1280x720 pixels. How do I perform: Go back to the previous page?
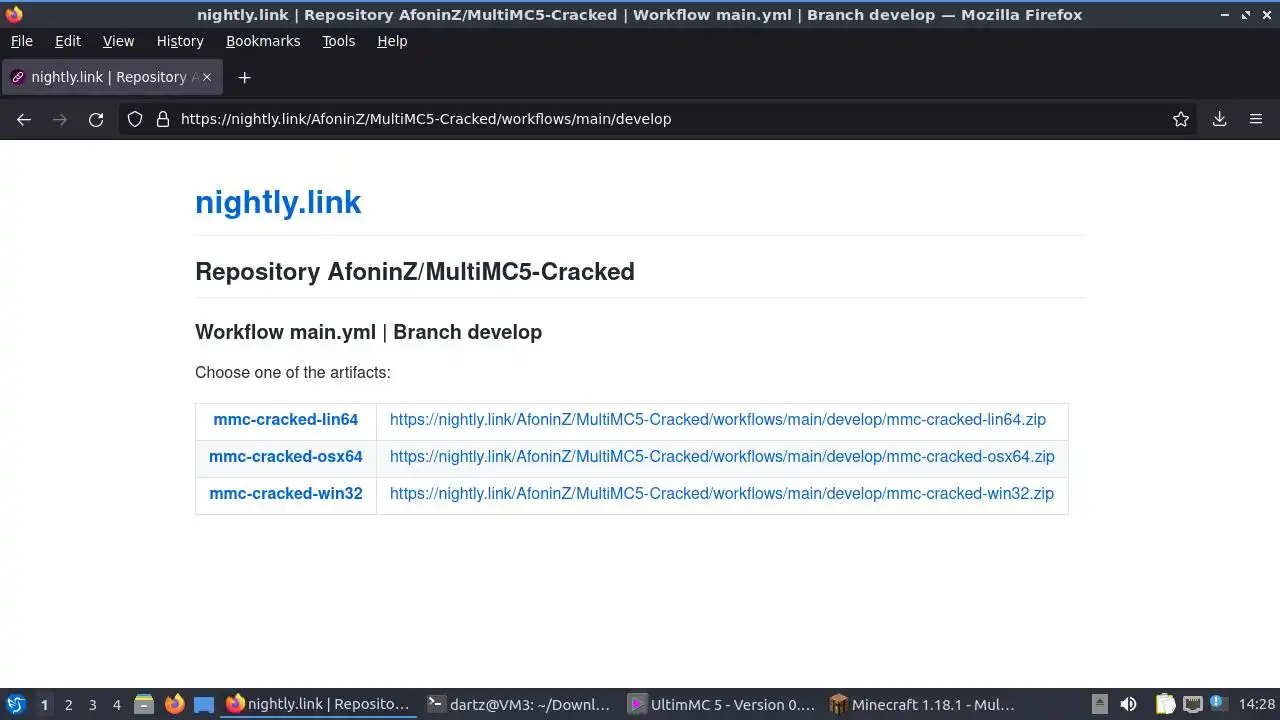tap(24, 119)
